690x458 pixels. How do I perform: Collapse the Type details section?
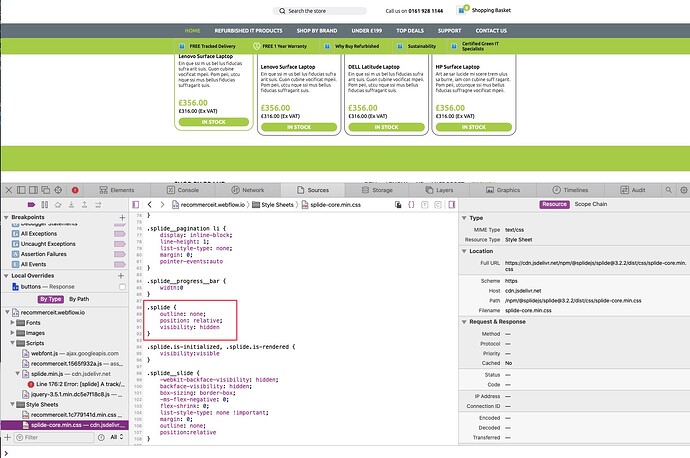pos(464,218)
